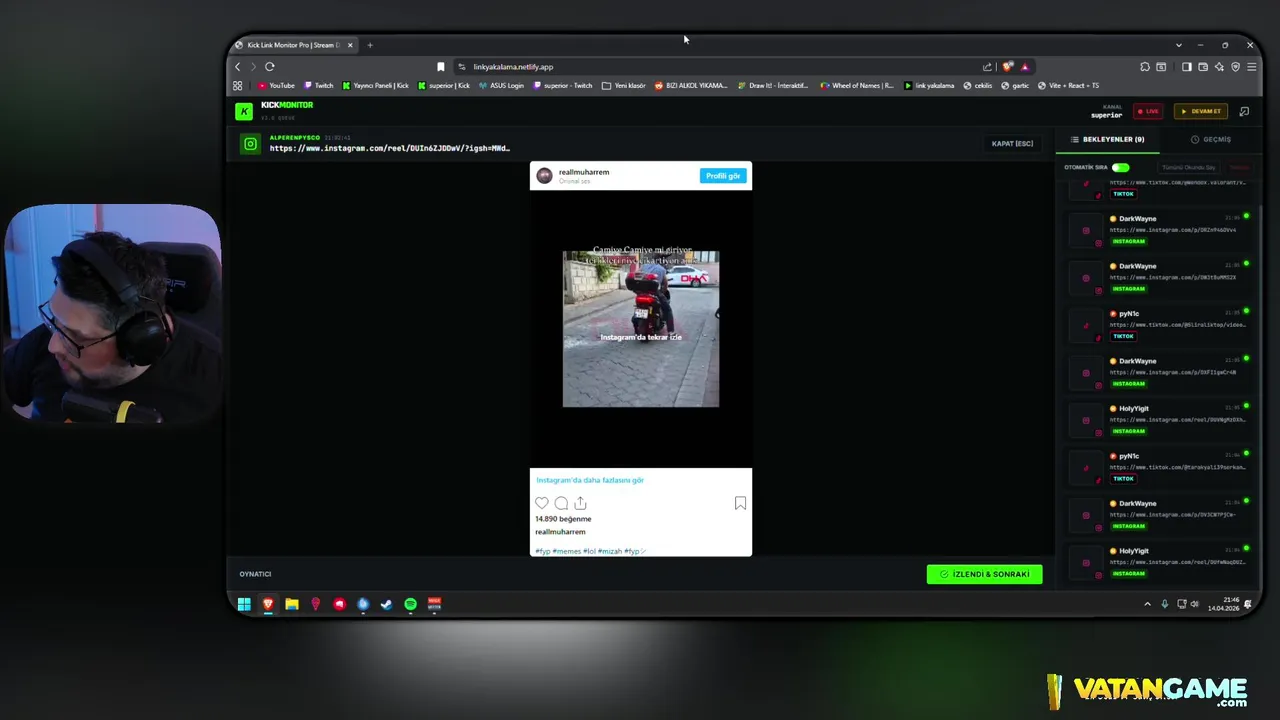The height and width of the screenshot is (720, 1280).
Task: Open Spotify from taskbar
Action: point(411,604)
